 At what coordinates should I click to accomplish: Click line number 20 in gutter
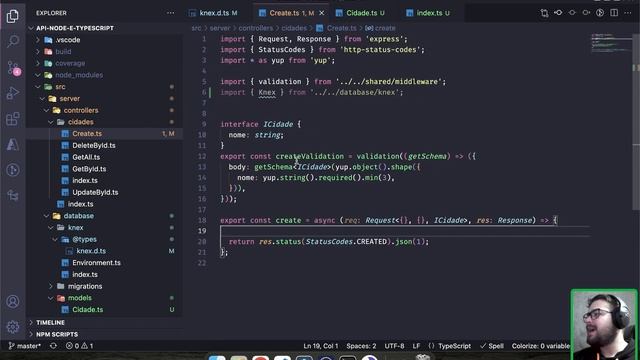tap(202, 242)
